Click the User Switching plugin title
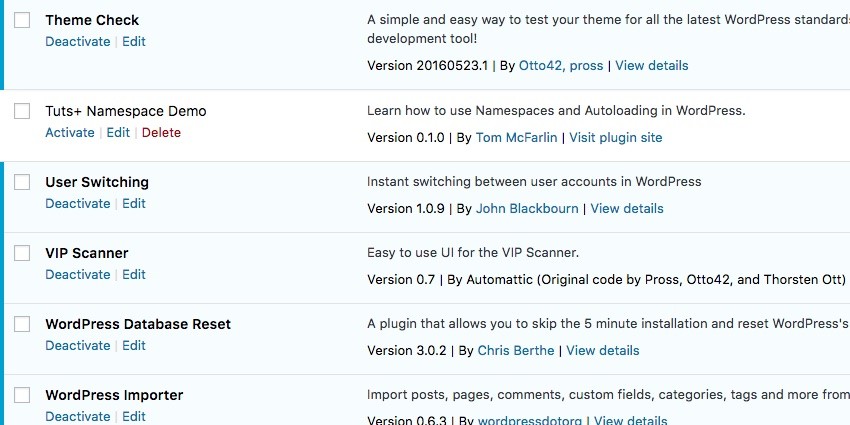Viewport: 850px width, 425px height. pos(97,182)
